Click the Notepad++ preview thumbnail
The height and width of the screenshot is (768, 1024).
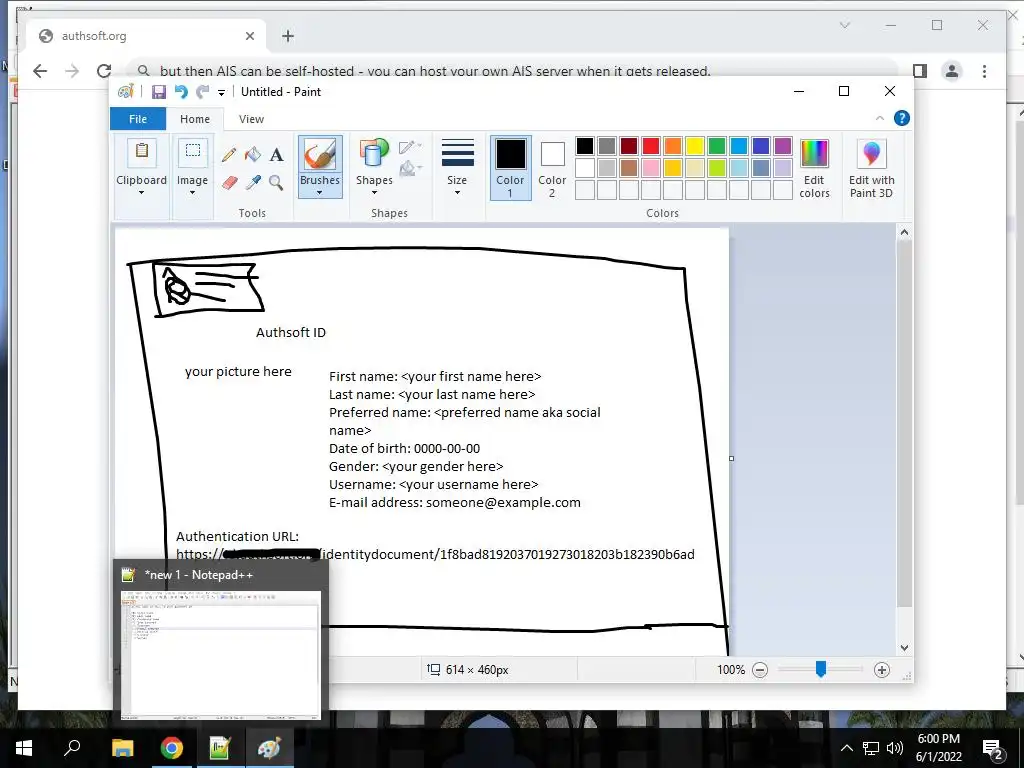(x=221, y=654)
